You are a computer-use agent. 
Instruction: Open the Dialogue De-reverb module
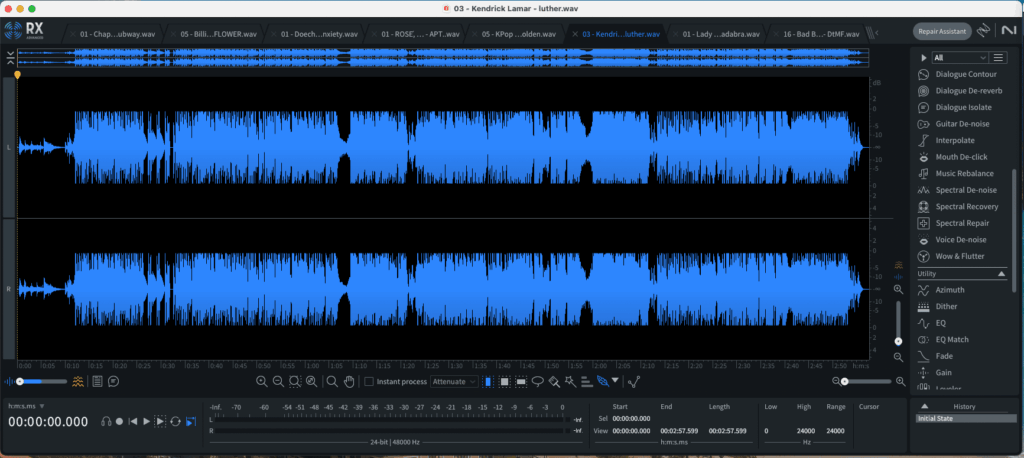click(x=960, y=91)
